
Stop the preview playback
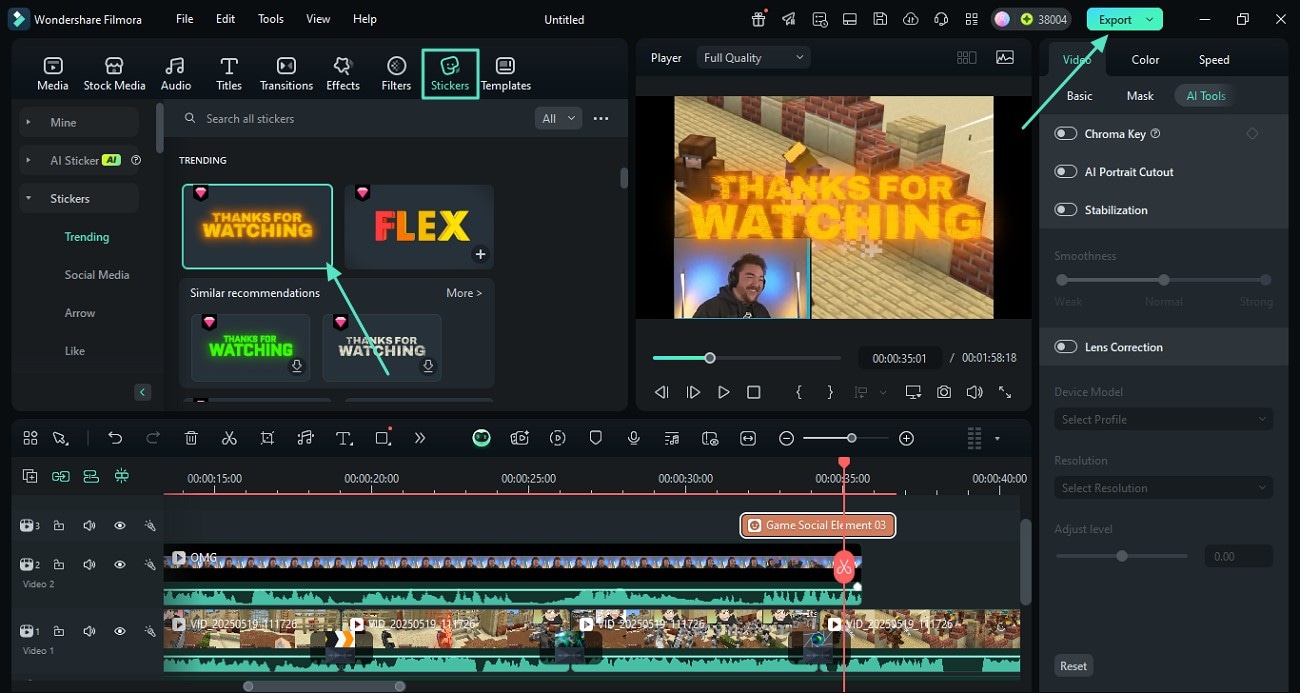click(x=754, y=393)
